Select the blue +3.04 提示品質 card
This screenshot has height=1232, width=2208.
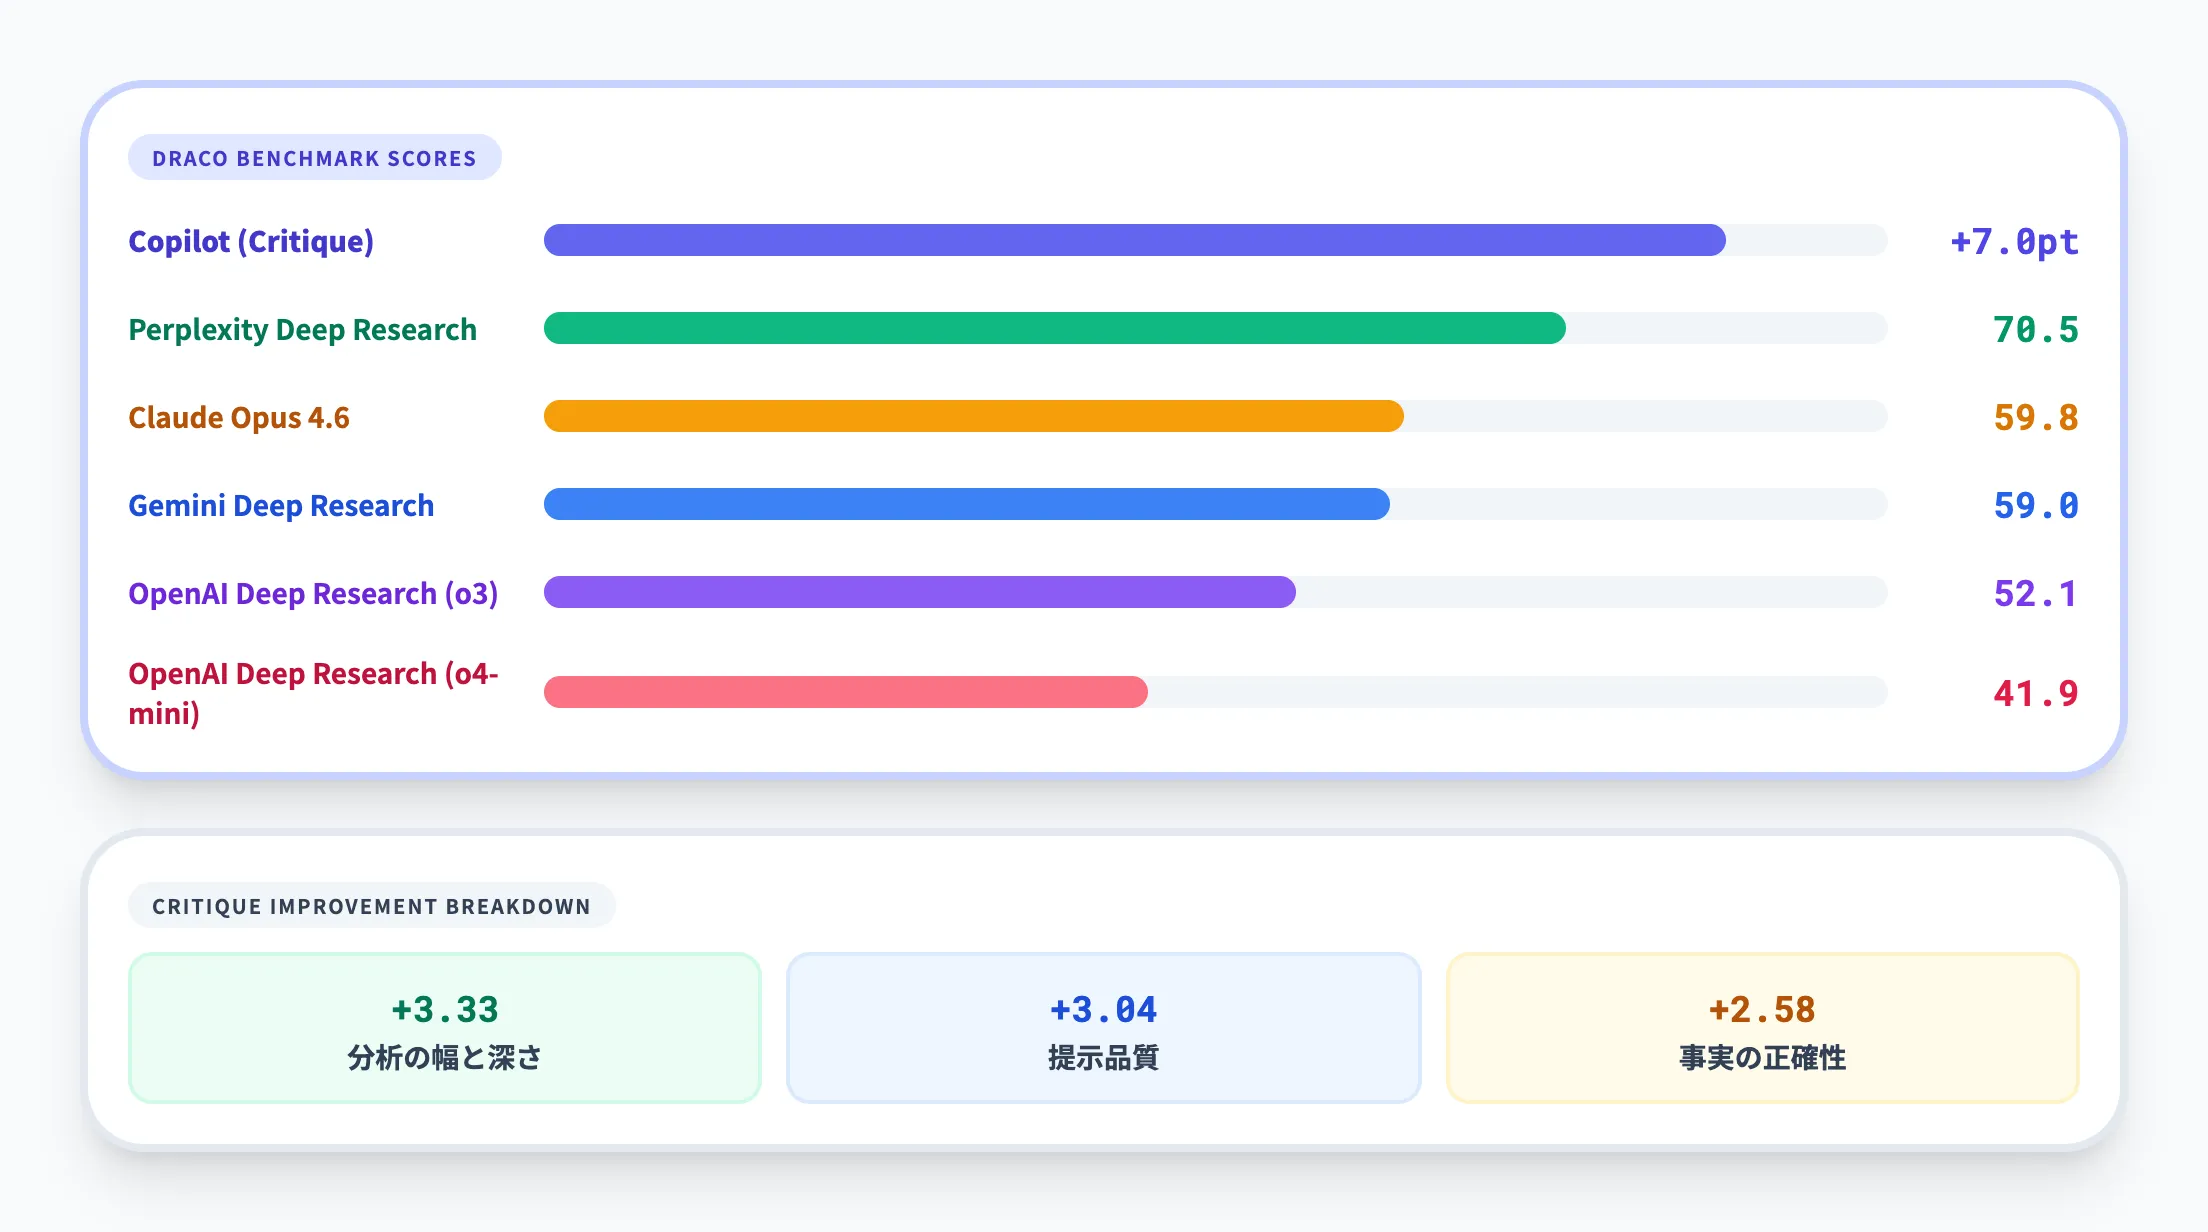click(x=1103, y=1028)
